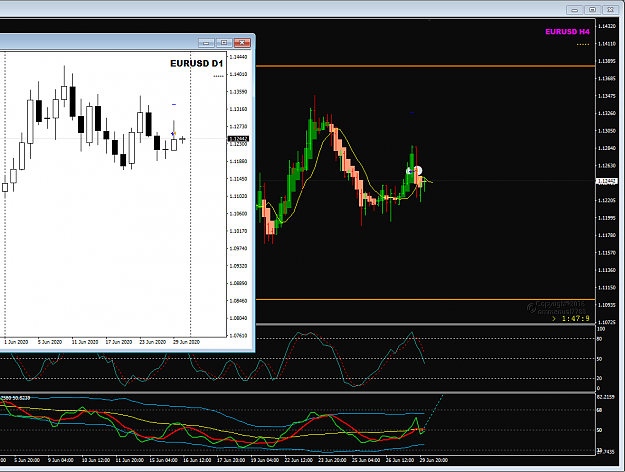Select the 1.09740 price on D1 scale
Screen dimensions: 625x472
click(238, 248)
